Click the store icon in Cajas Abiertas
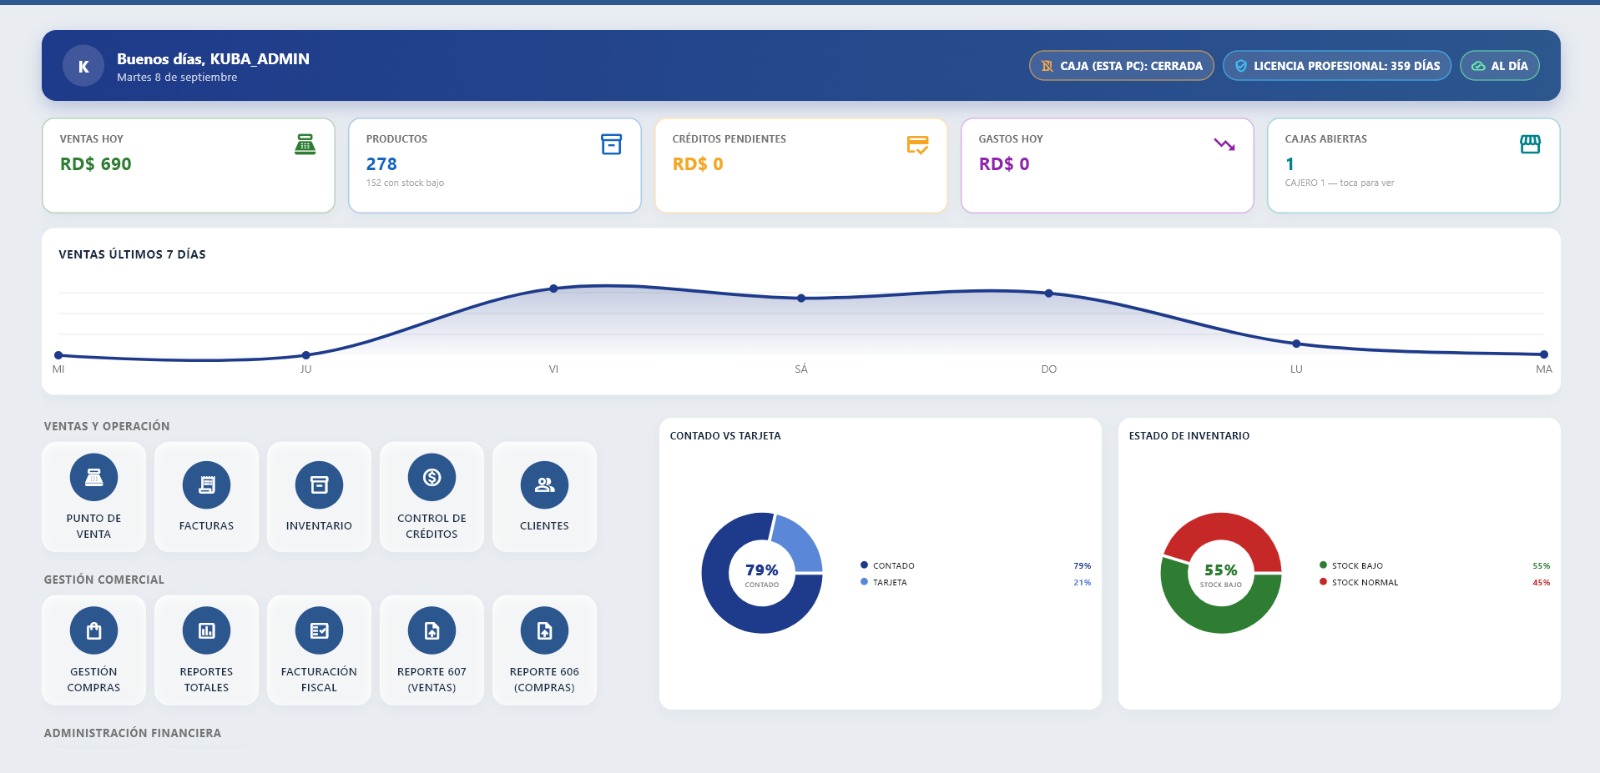 tap(1530, 145)
